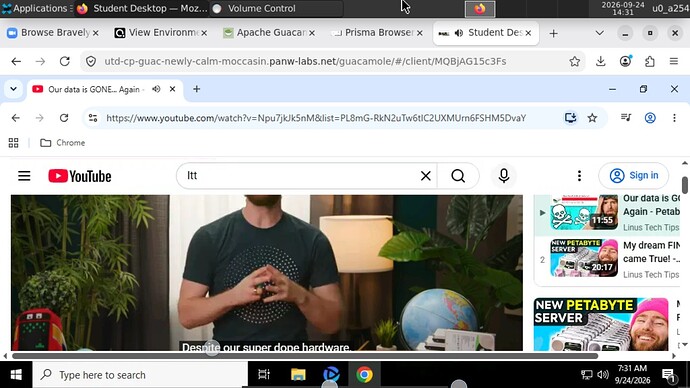Search YouTube with your voice

click(x=504, y=176)
